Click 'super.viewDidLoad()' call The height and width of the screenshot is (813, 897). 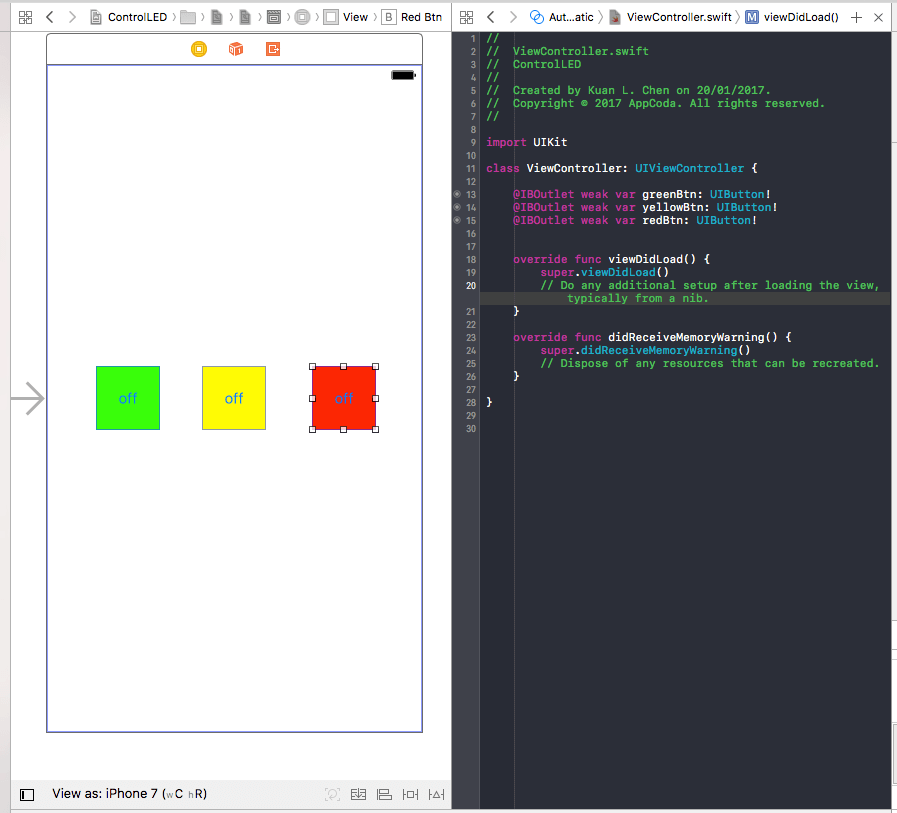click(605, 272)
